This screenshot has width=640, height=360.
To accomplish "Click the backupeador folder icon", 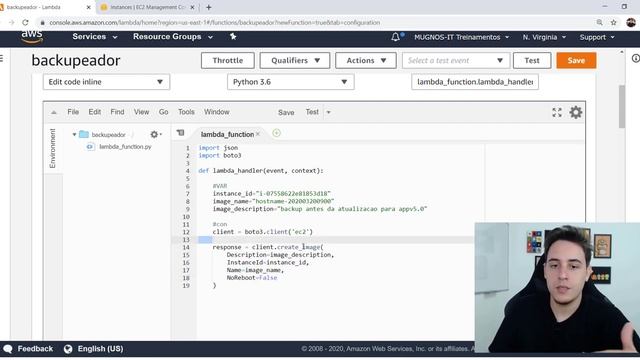I will point(84,134).
